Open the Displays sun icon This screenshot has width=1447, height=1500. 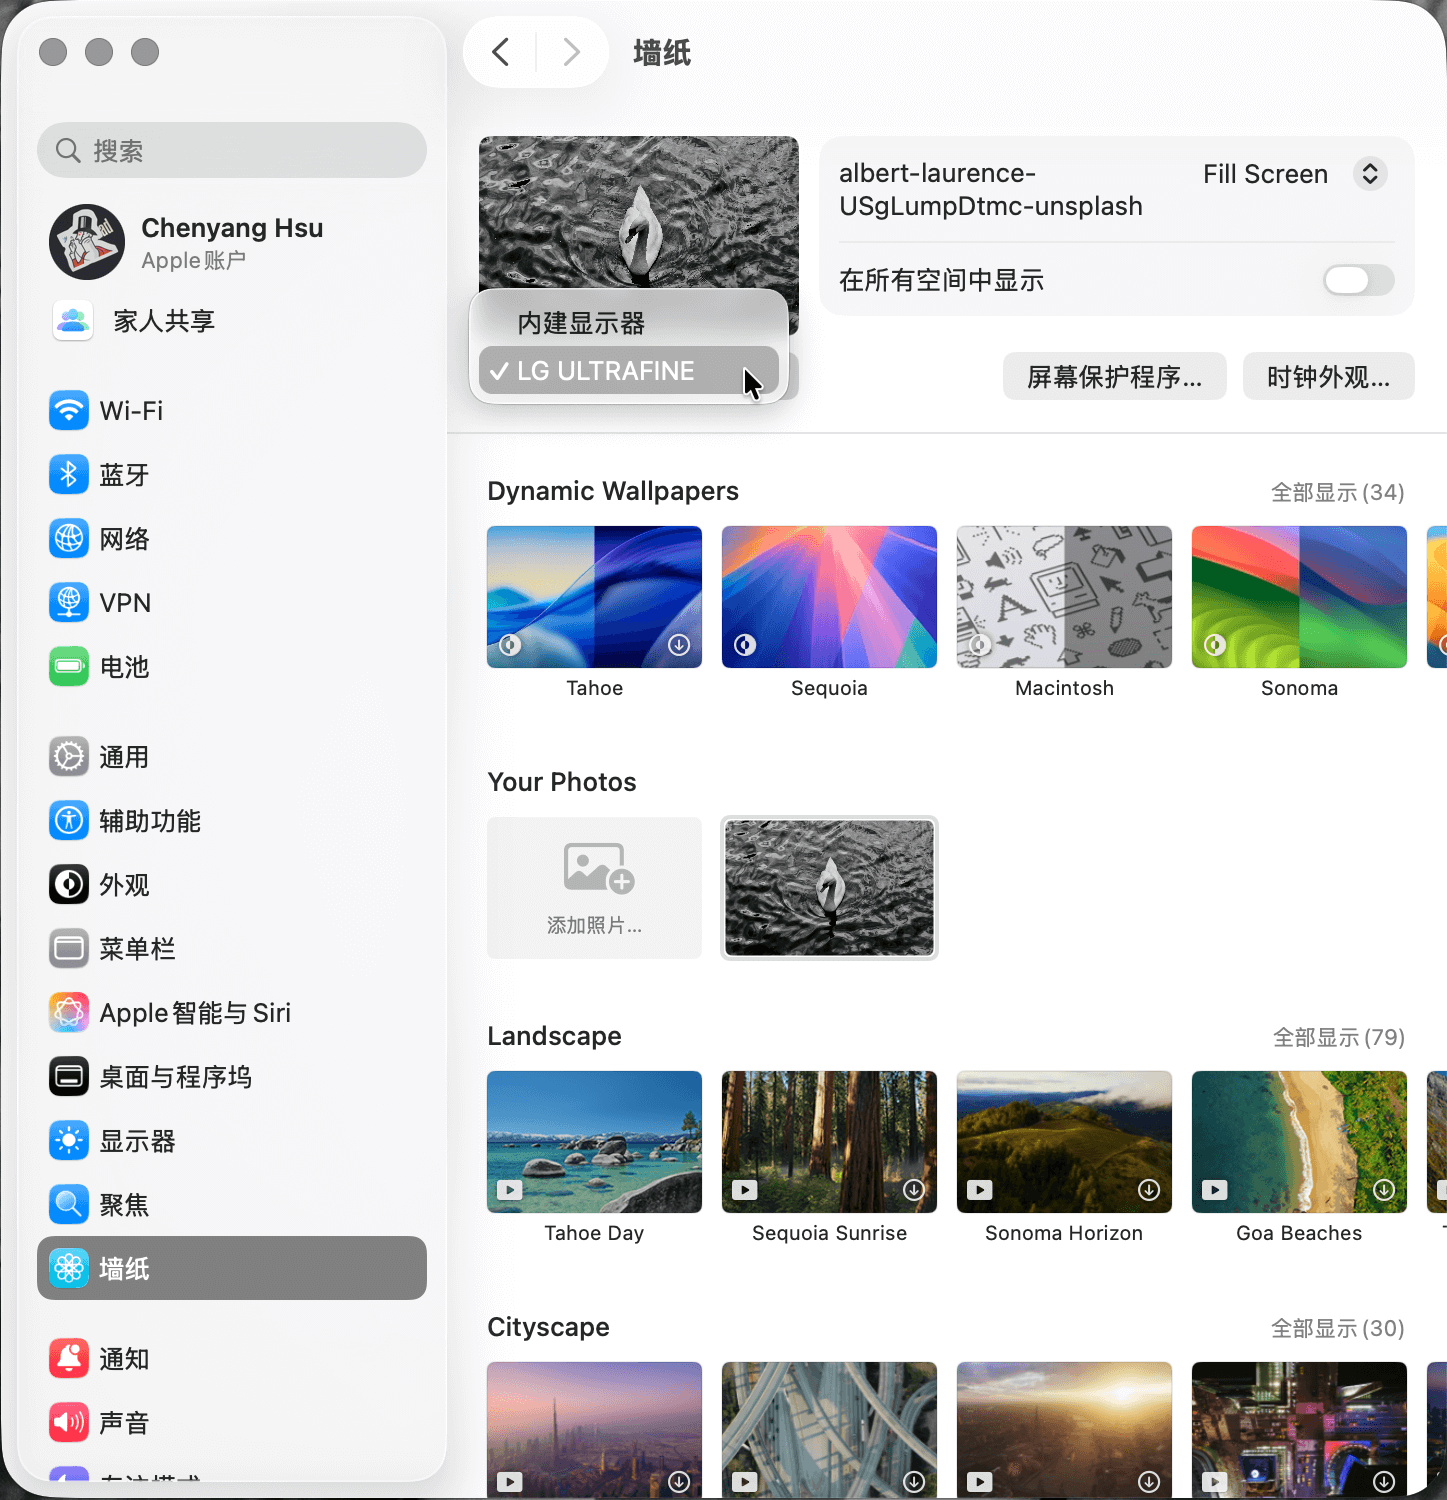pos(69,1141)
